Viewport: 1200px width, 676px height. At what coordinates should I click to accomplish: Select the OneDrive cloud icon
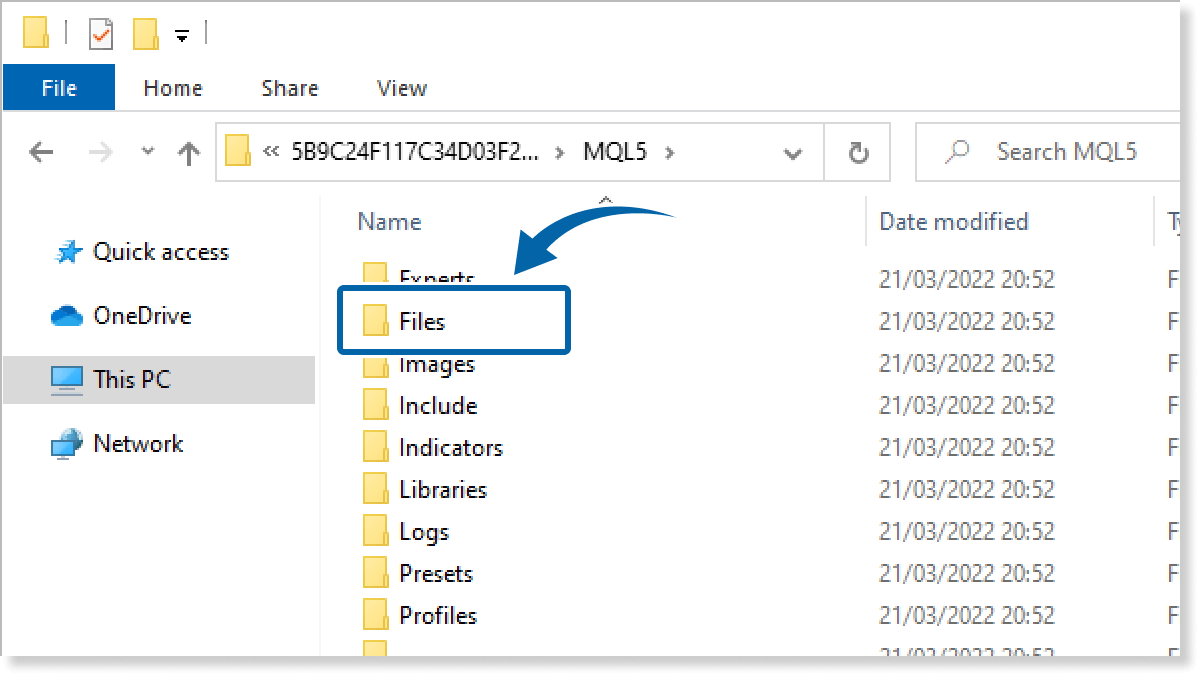click(66, 316)
